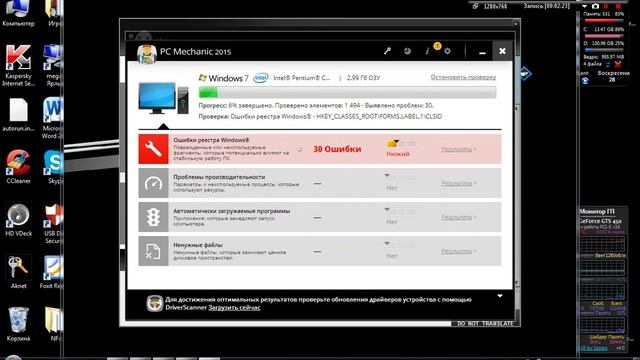Collapse the DriverScanner banner arrow

pos(500,296)
